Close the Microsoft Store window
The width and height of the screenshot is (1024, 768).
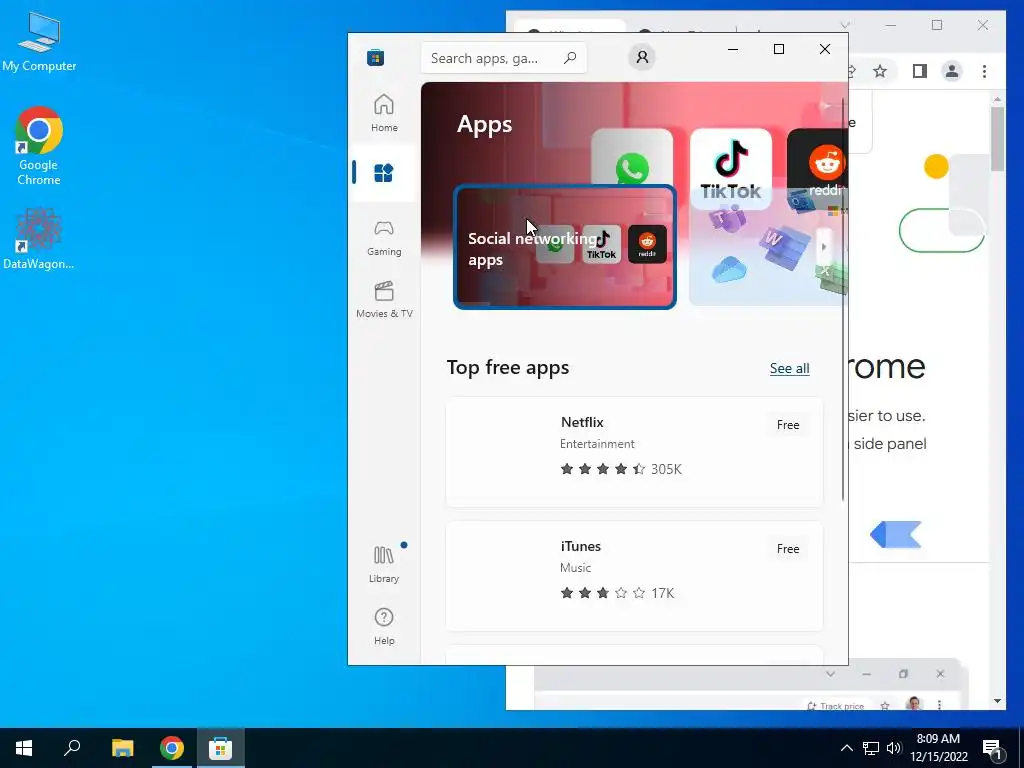coord(825,49)
